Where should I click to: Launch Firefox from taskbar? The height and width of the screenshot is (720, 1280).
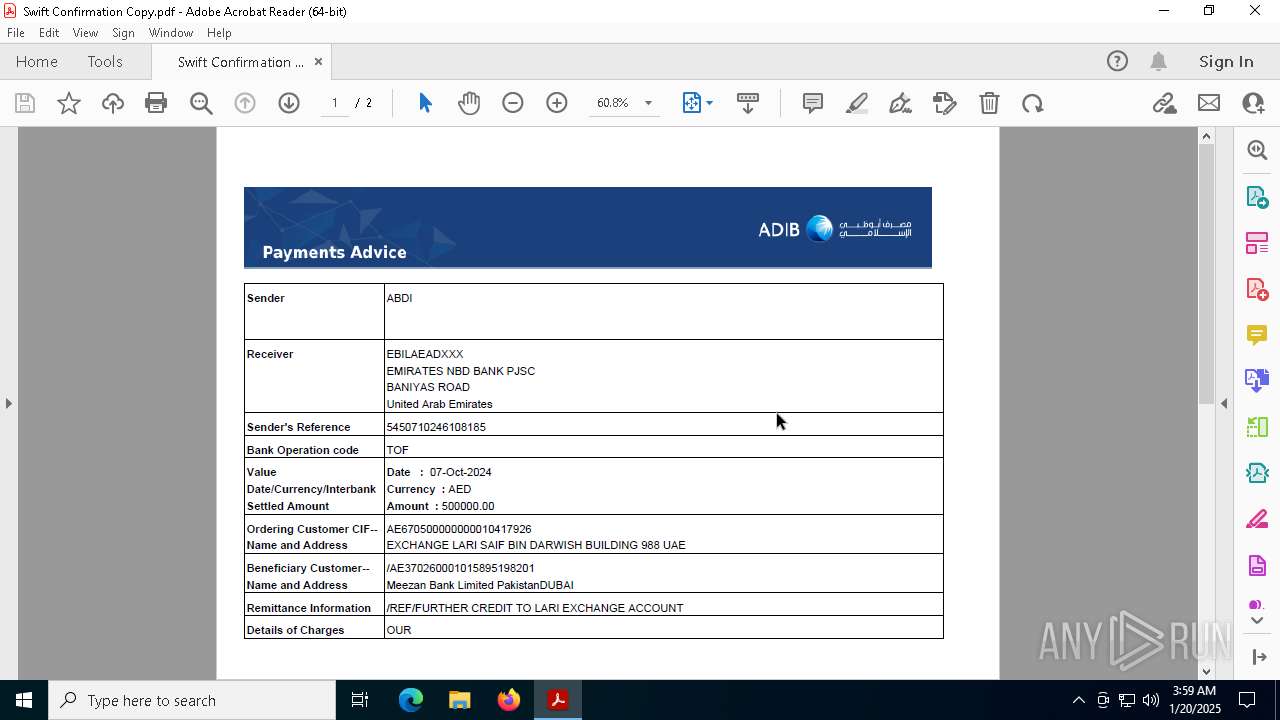(509, 700)
